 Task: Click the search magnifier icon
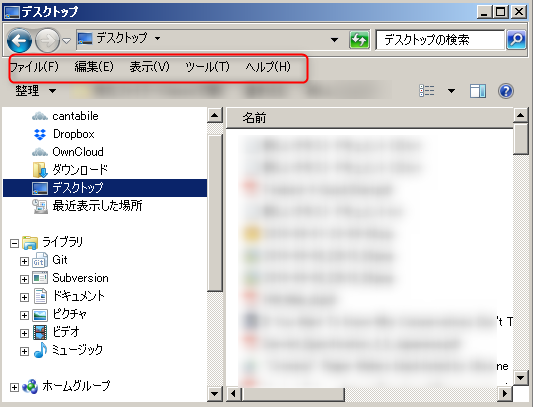tap(516, 40)
